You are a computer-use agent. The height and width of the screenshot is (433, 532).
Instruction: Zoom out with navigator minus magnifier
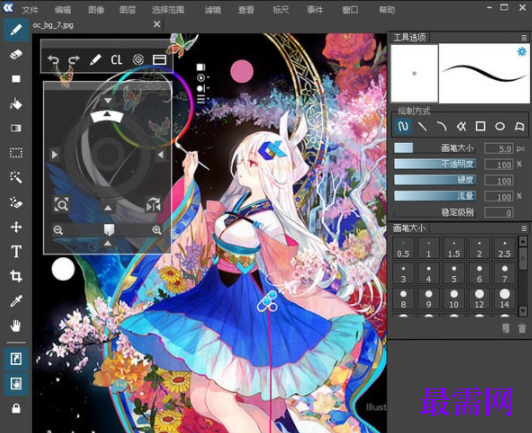[x=58, y=230]
